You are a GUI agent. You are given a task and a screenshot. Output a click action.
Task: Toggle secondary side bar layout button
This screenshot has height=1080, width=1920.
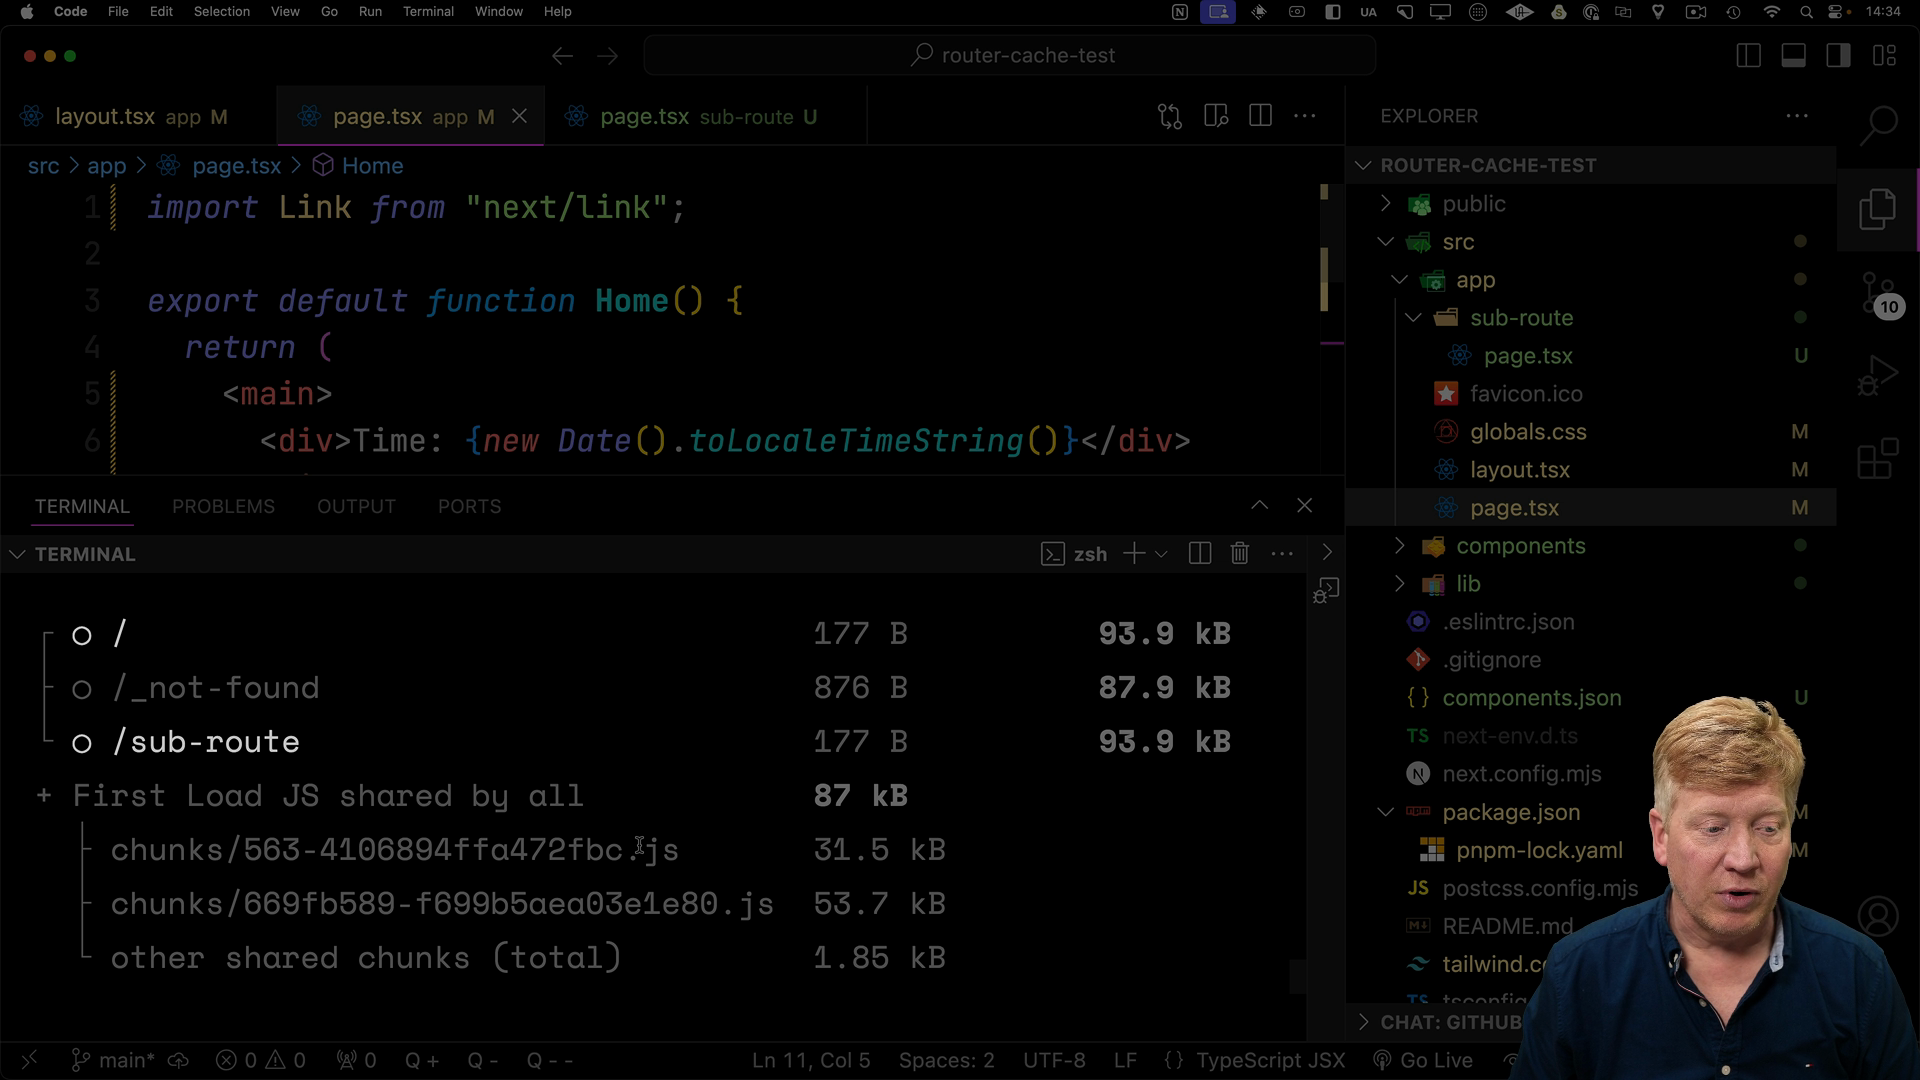(1839, 56)
